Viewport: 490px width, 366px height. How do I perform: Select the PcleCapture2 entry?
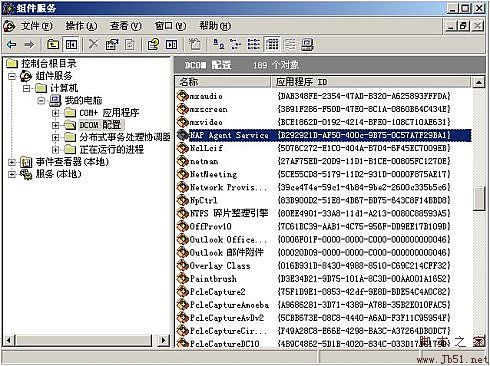click(x=217, y=292)
